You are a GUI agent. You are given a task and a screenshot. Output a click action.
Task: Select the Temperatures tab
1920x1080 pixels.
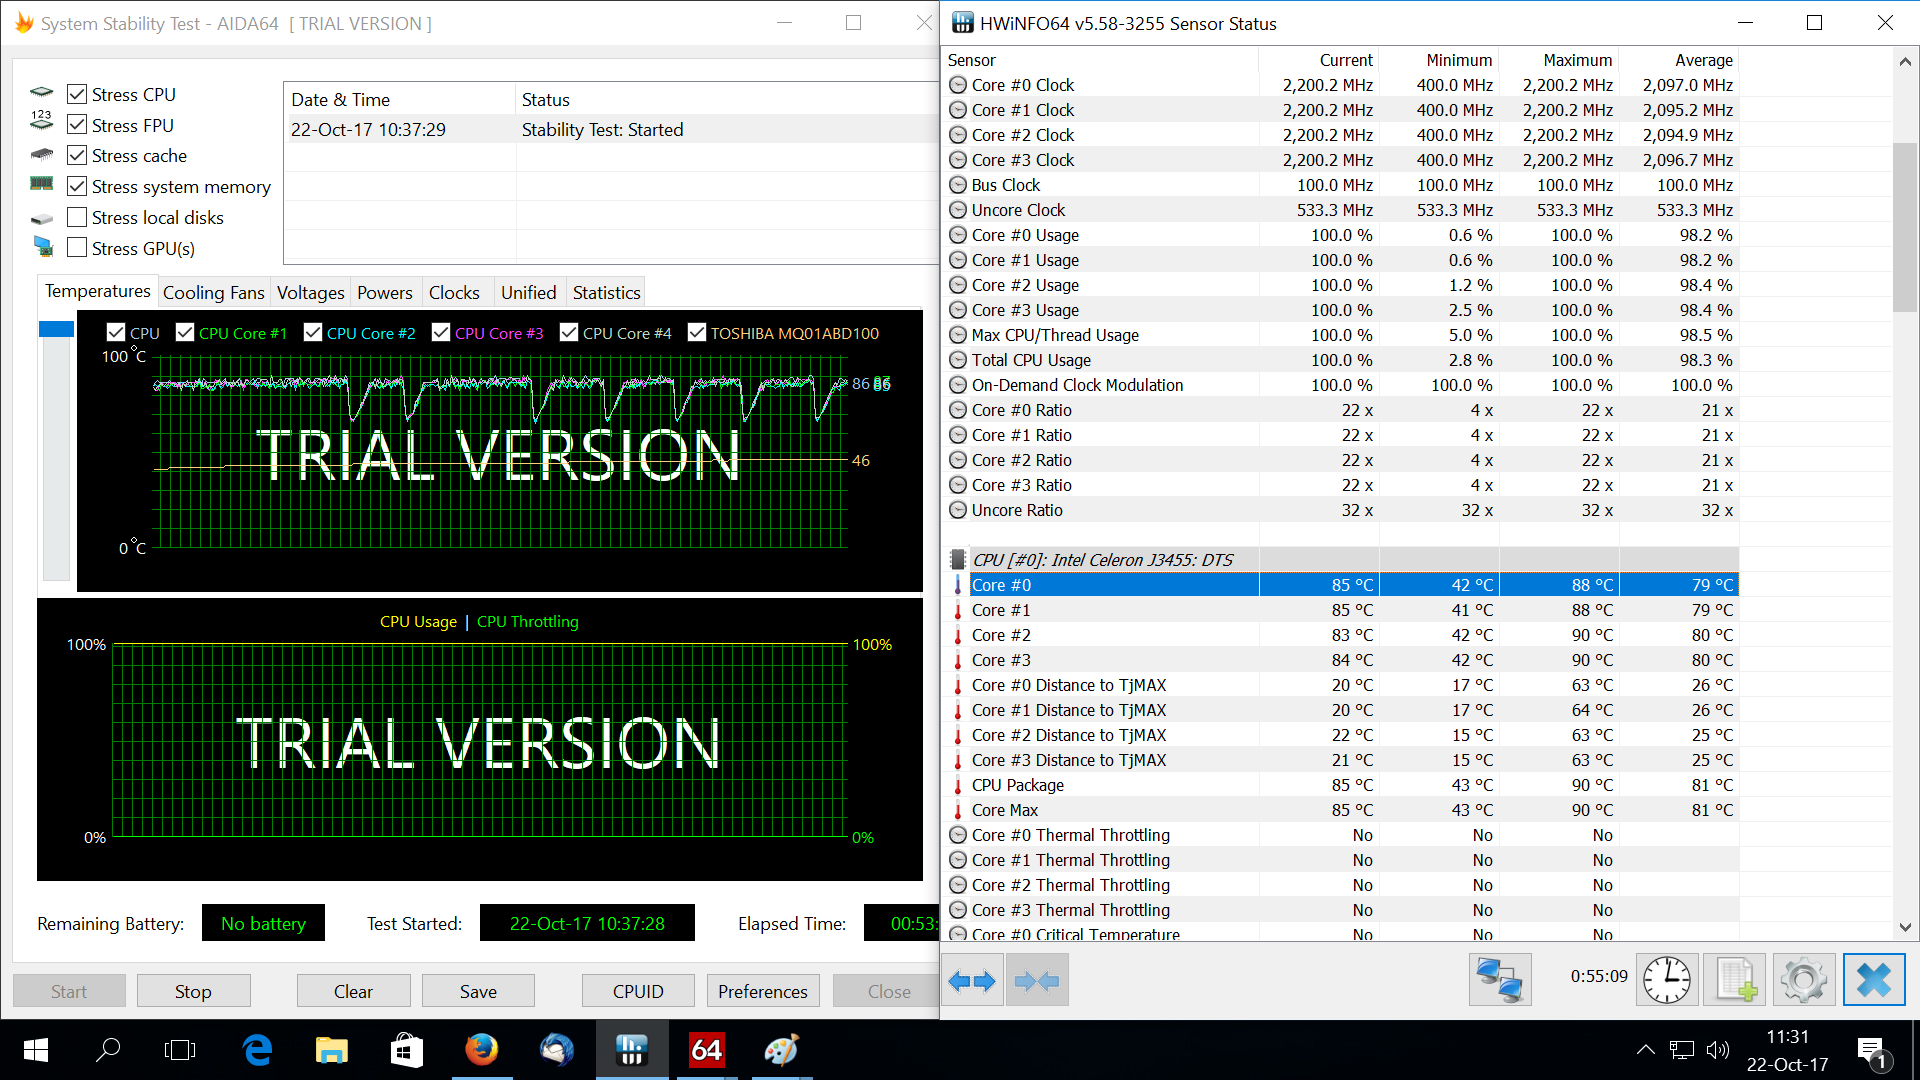click(x=98, y=291)
